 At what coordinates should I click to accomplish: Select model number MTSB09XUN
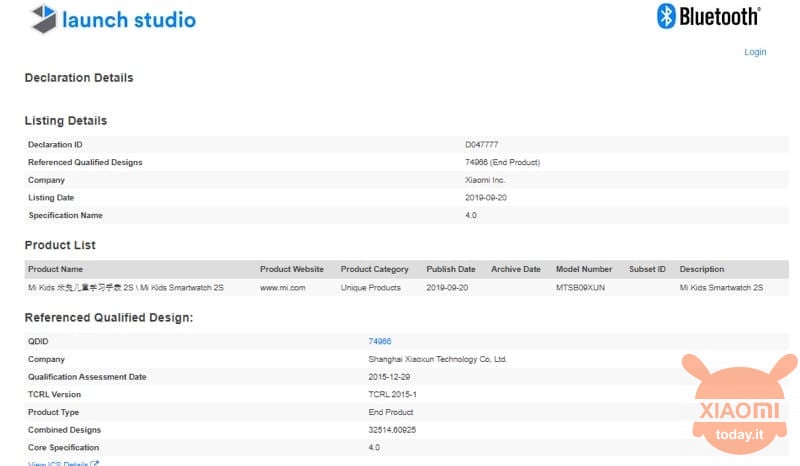tap(581, 288)
